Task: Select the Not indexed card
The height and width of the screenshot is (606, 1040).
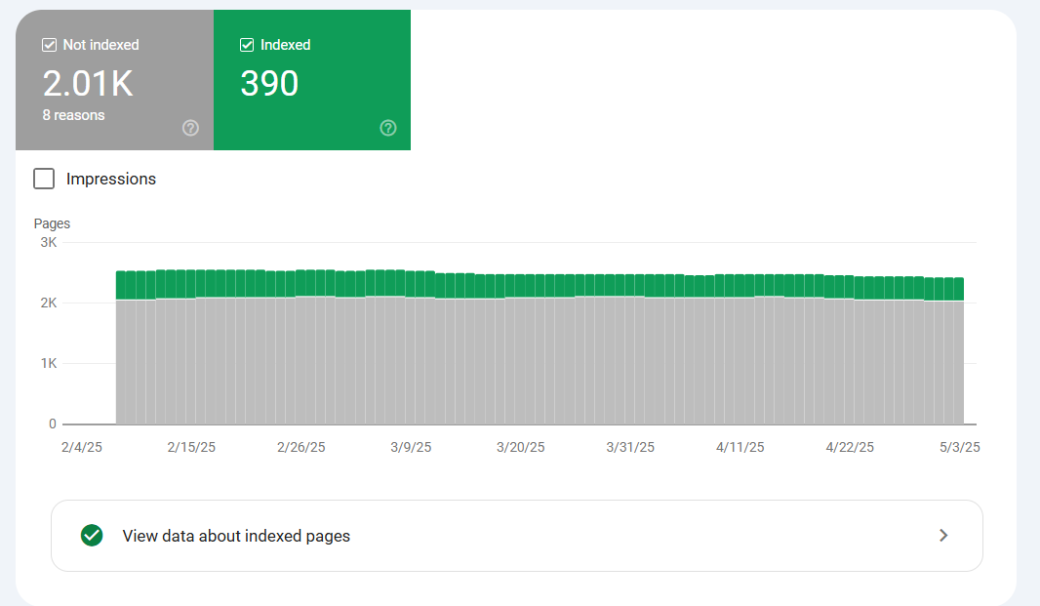Action: pyautogui.click(x=113, y=80)
